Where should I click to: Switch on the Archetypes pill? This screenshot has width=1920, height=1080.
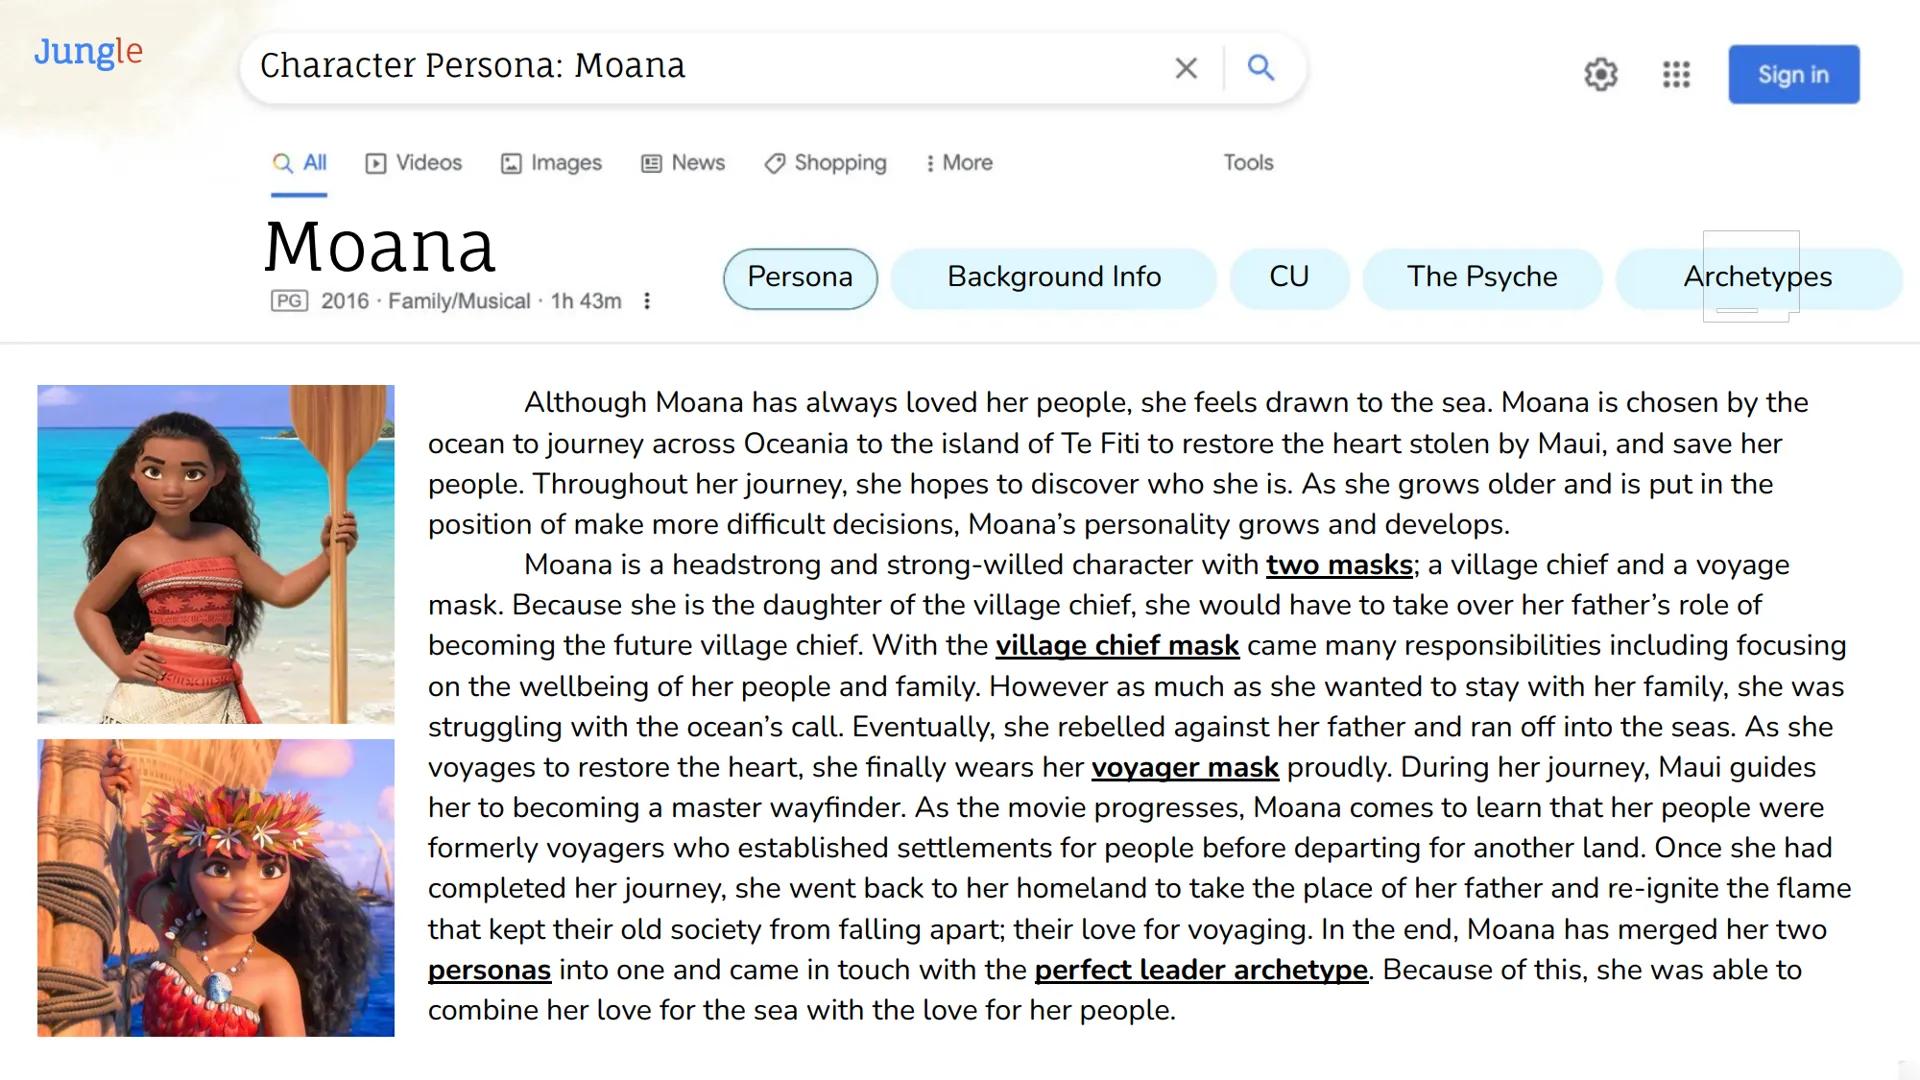pos(1757,277)
